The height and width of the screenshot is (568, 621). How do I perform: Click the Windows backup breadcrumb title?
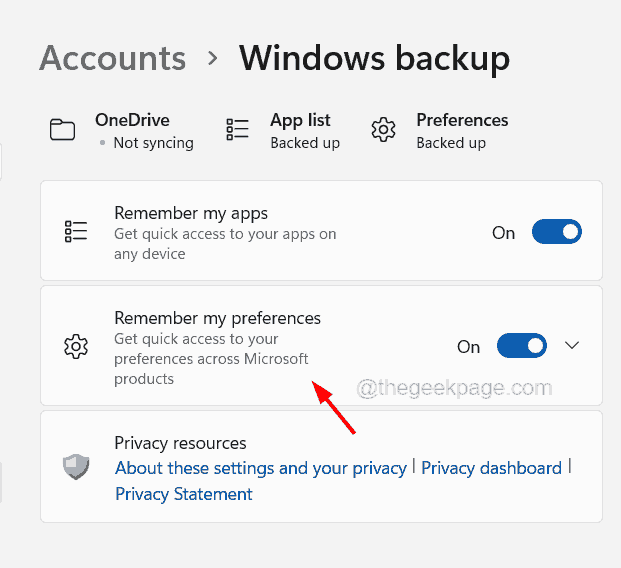pos(374,58)
